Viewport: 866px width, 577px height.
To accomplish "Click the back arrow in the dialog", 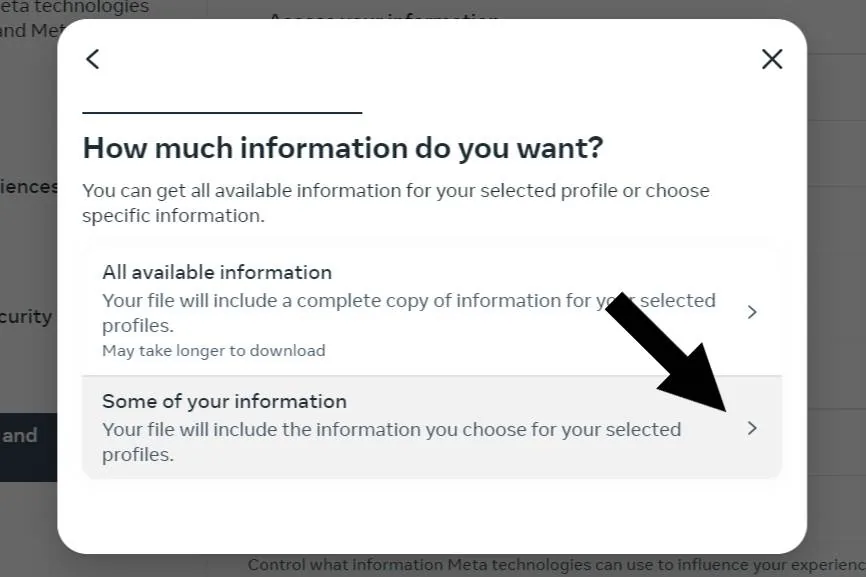I will 92,59.
